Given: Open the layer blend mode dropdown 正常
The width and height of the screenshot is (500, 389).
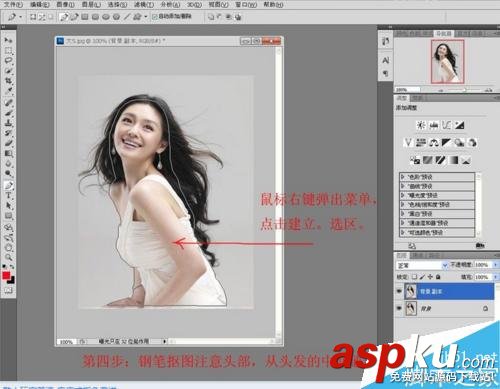Looking at the screenshot, I should [x=422, y=265].
